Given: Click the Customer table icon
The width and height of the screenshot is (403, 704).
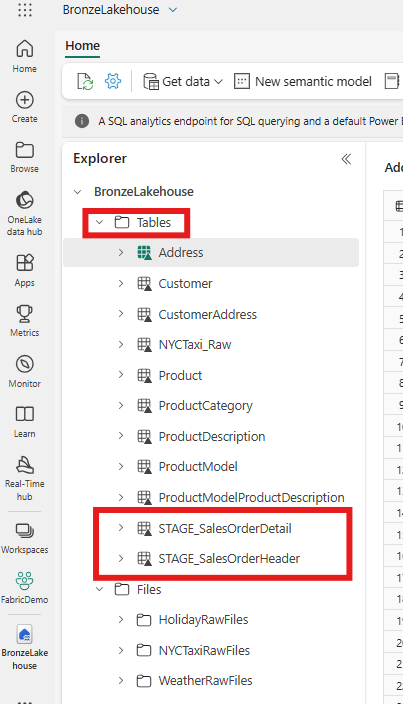Looking at the screenshot, I should point(144,284).
